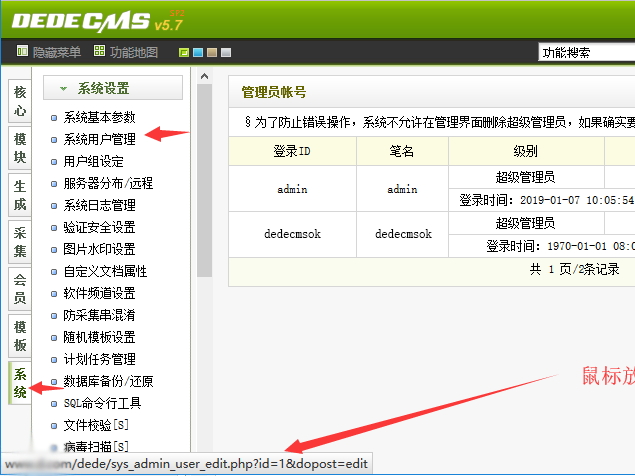Select the blue skin color swatch
The width and height of the screenshot is (635, 476).
(x=198, y=52)
